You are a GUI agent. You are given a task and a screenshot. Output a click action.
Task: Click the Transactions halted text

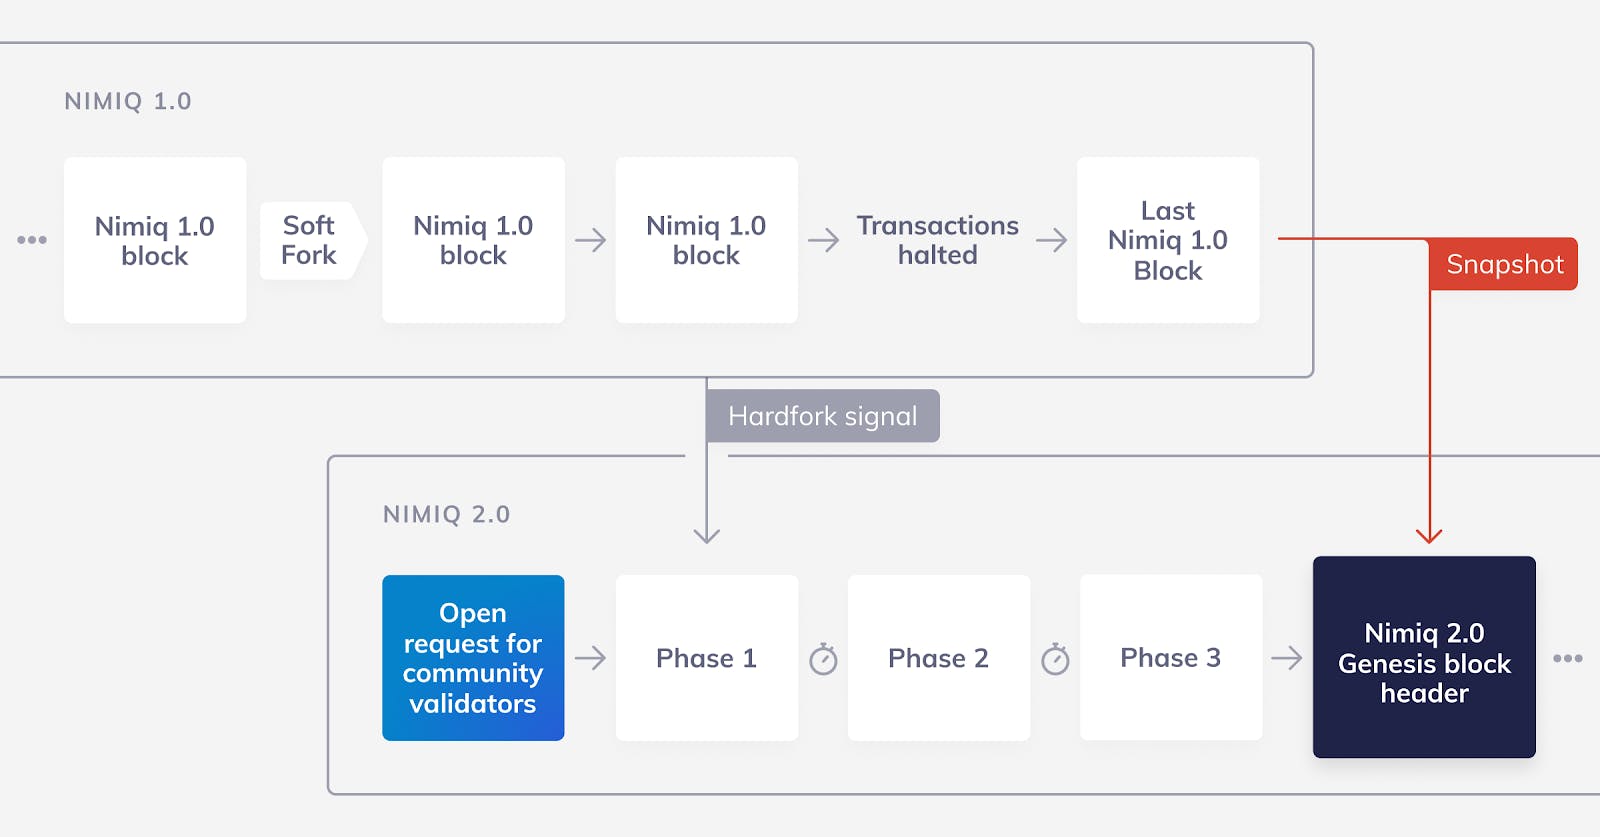937,240
